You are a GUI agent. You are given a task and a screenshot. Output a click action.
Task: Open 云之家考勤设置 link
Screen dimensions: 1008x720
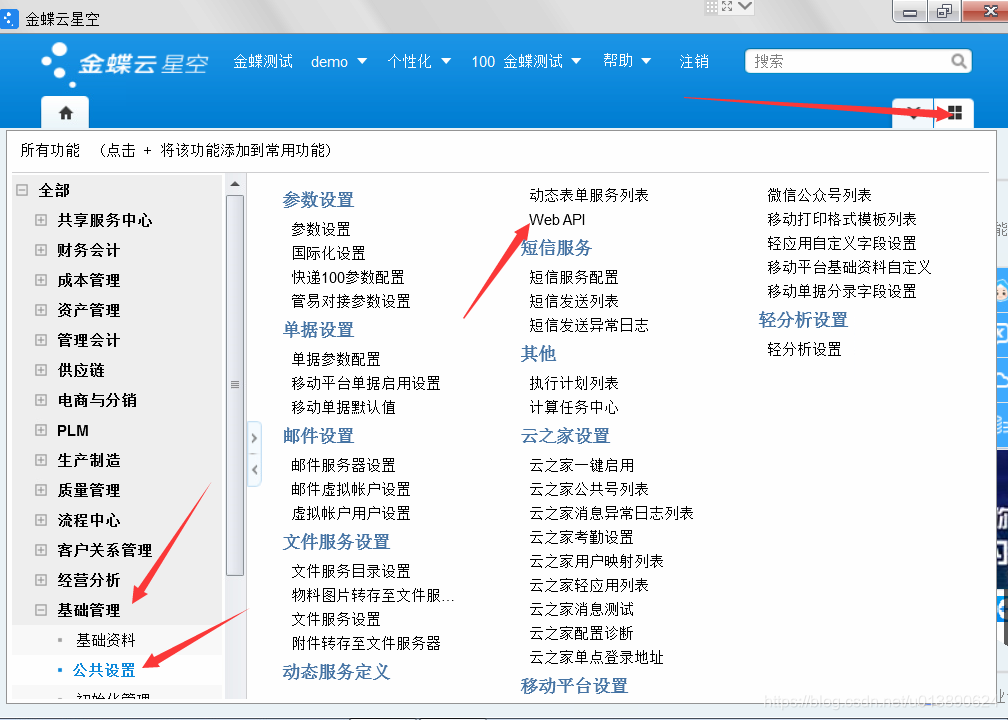click(x=582, y=537)
